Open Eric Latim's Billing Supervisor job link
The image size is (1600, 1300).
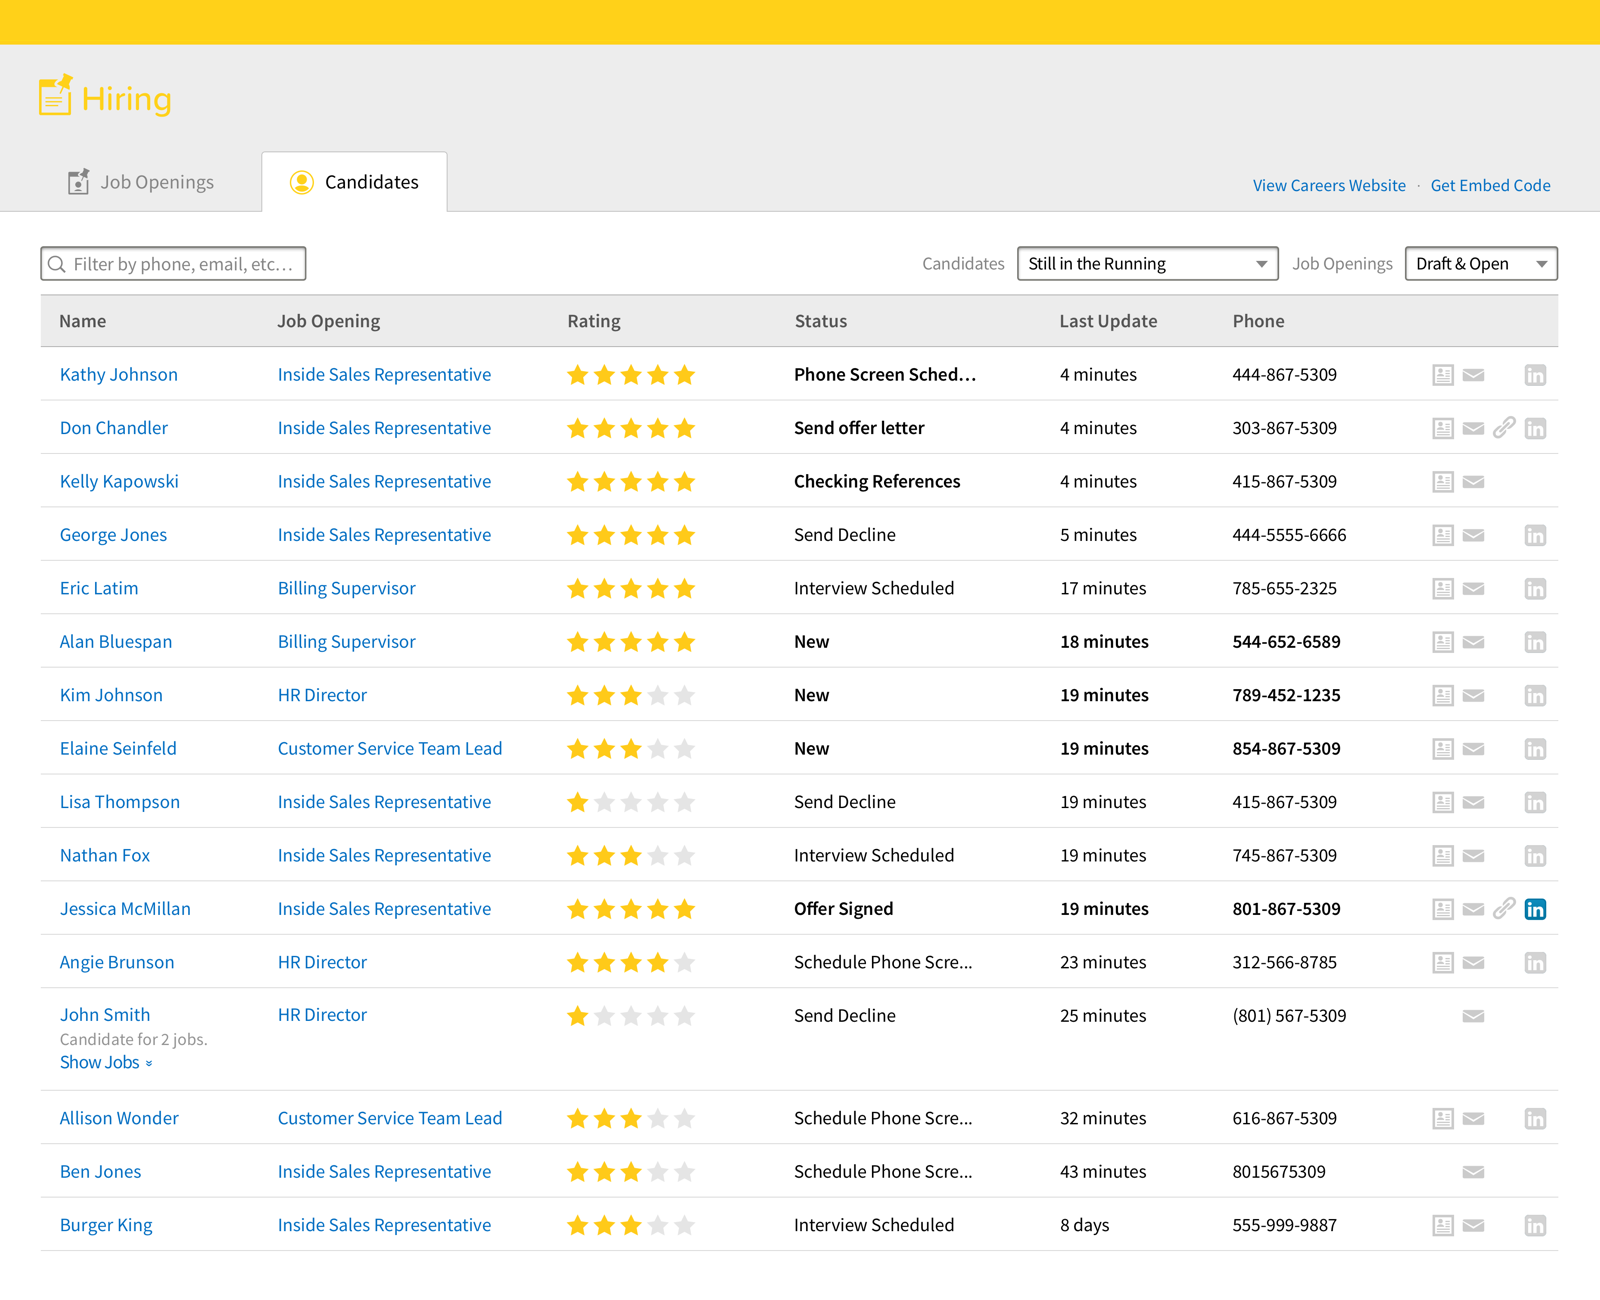[x=346, y=589]
